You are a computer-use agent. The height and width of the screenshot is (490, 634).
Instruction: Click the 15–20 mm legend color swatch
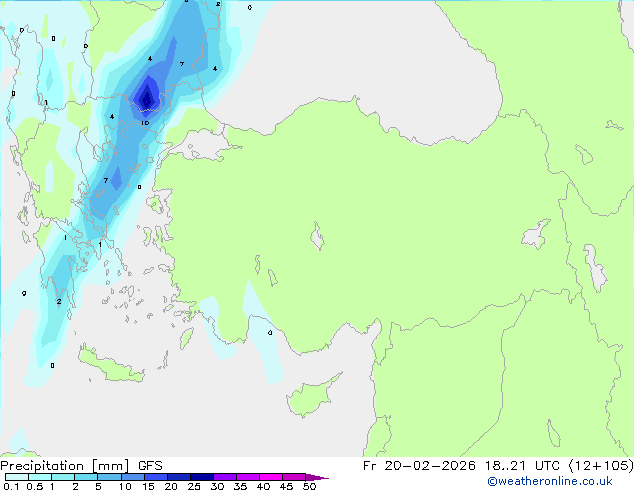pos(155,477)
